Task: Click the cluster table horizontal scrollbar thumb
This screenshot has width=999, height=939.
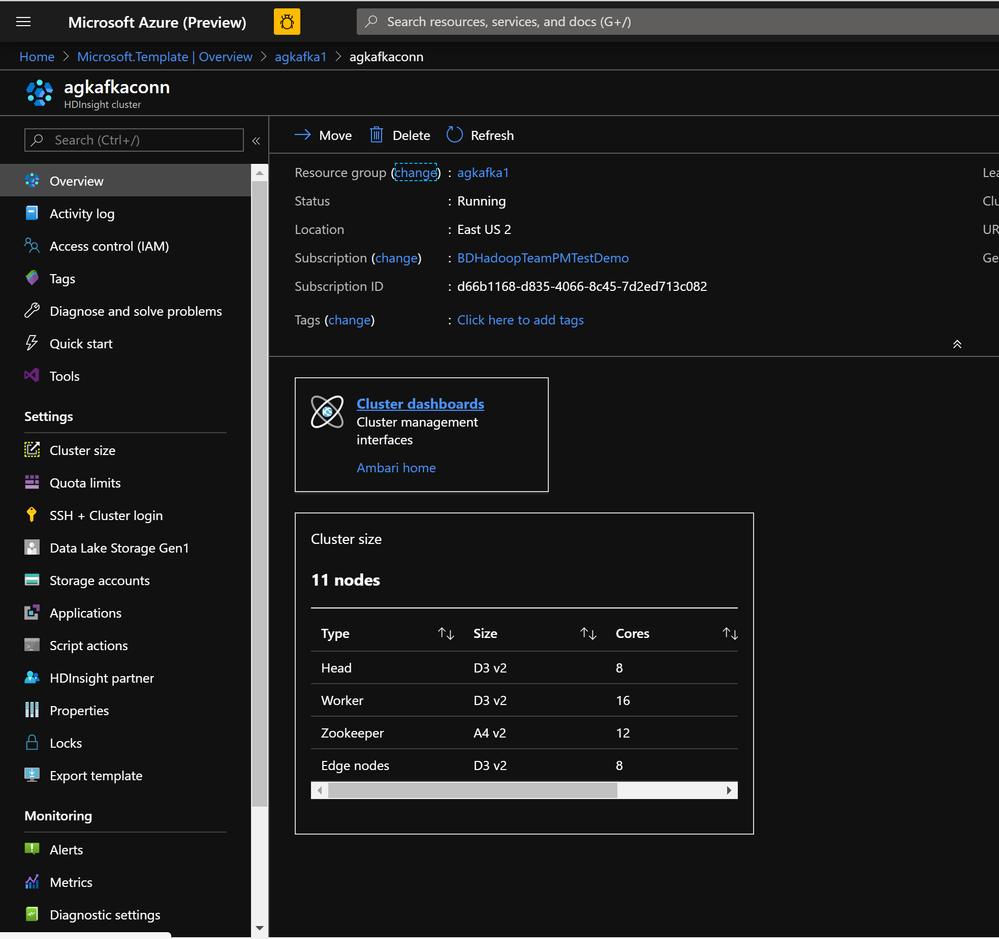Action: pyautogui.click(x=473, y=791)
